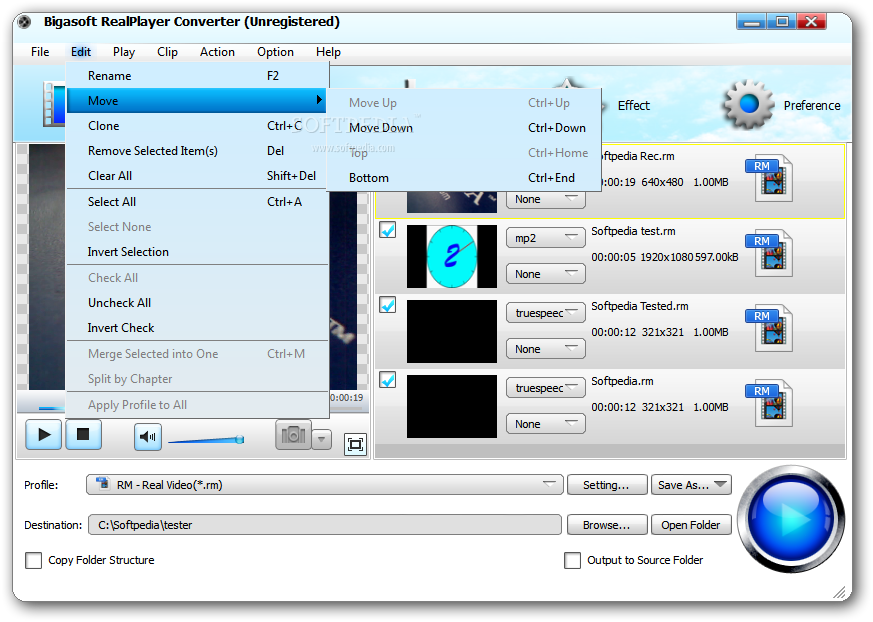Viewport: 873px width, 622px height.
Task: Click the Effect toolbar button
Action: point(634,105)
